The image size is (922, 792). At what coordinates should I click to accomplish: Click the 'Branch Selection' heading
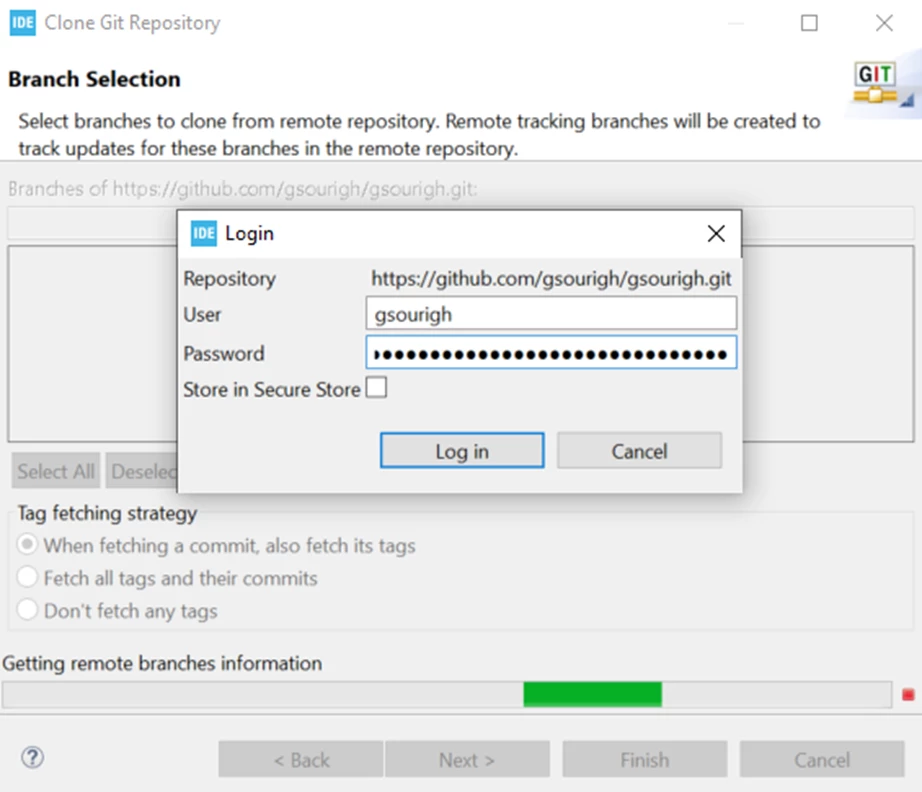coord(94,79)
